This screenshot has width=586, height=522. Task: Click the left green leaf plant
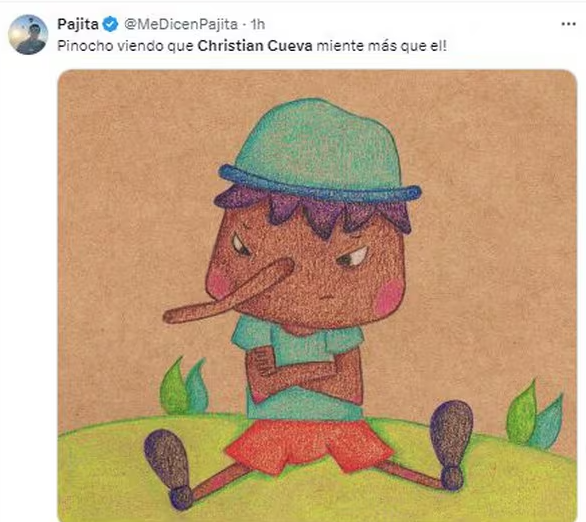[183, 386]
